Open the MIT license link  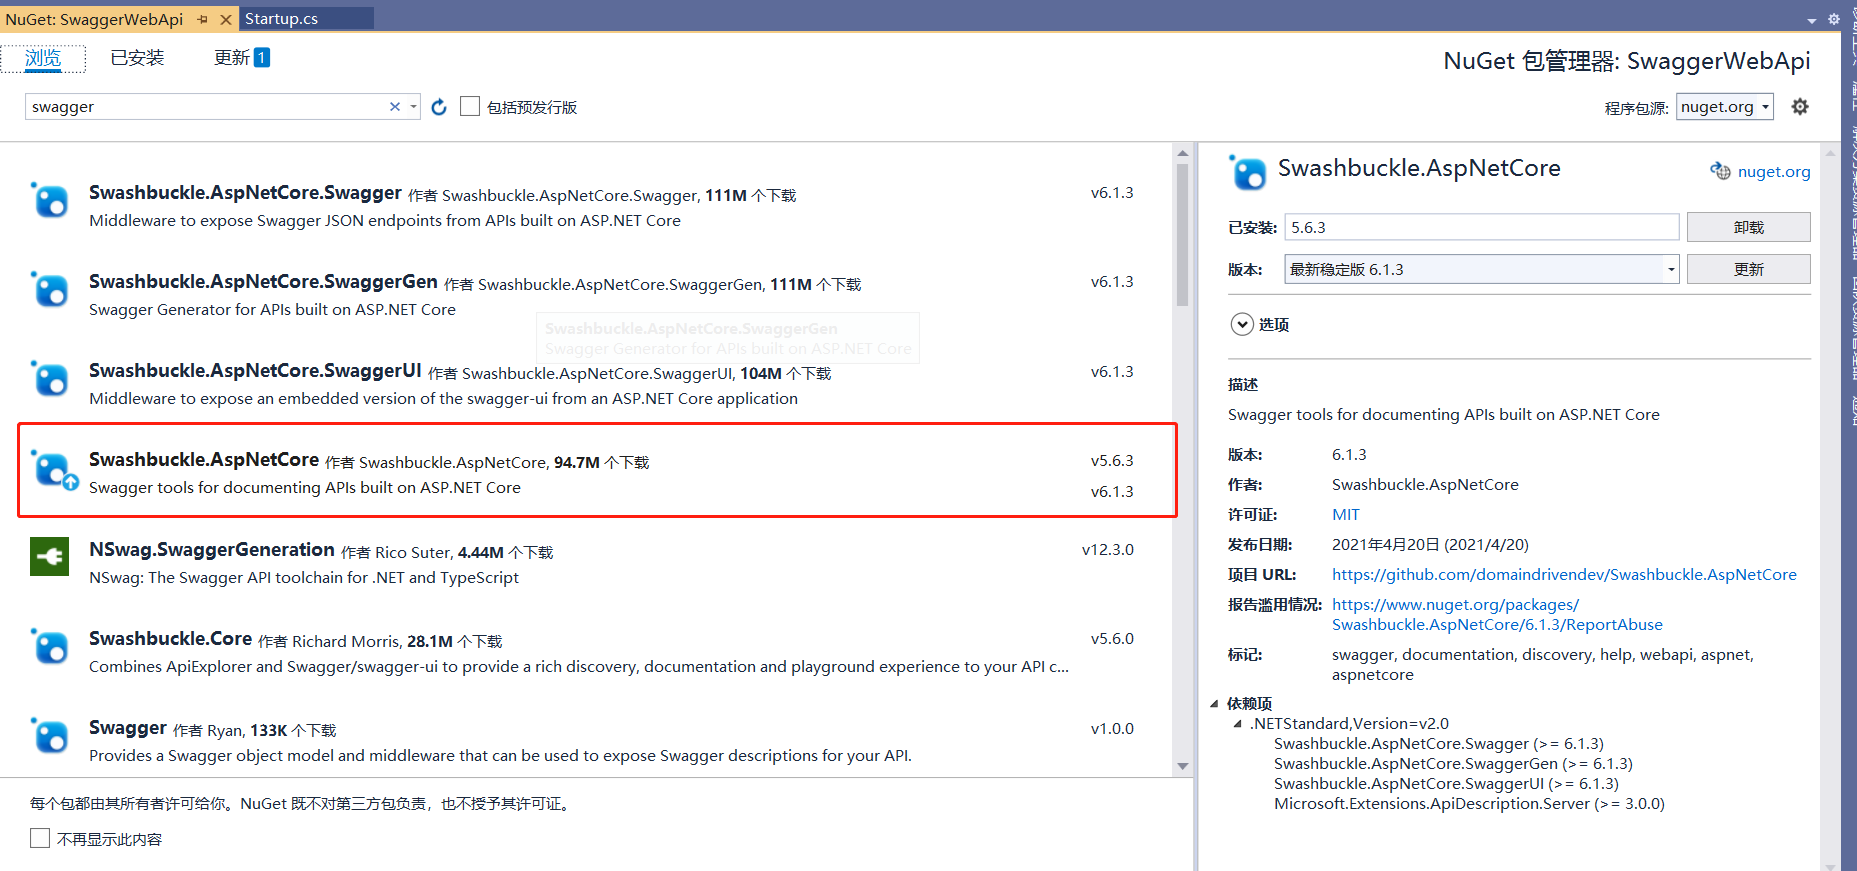coord(1345,514)
